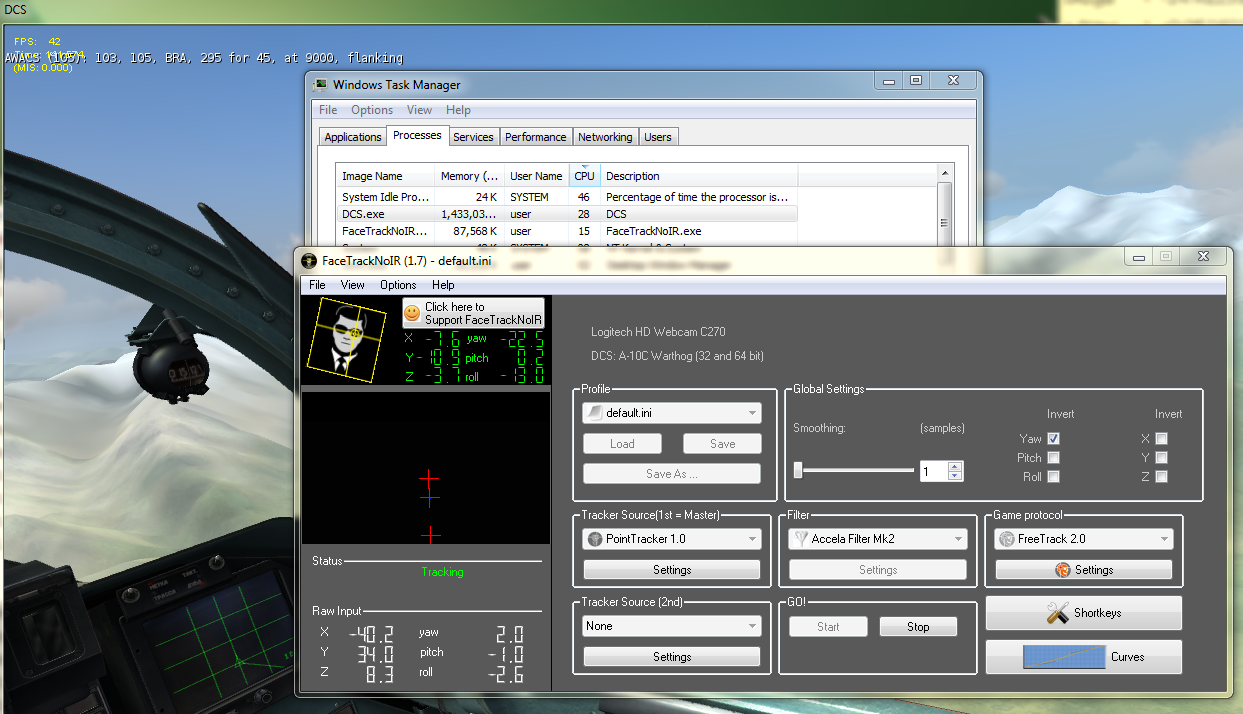
Task: Enable the Pitch invert checkbox
Action: (1053, 458)
